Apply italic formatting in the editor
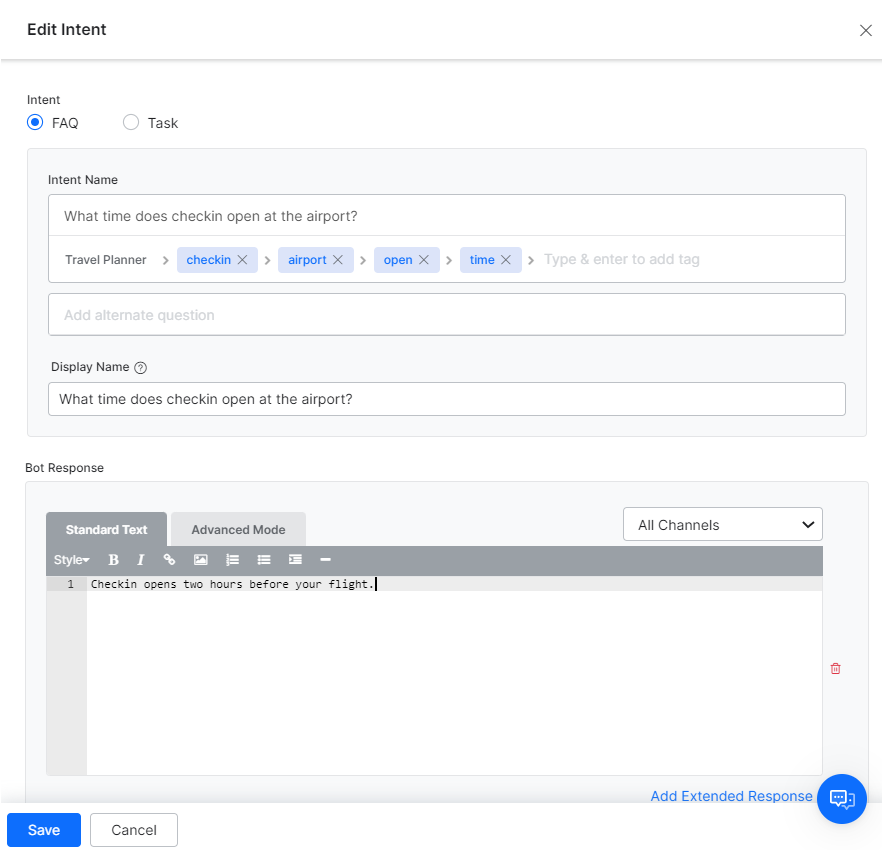883x851 pixels. (x=140, y=560)
